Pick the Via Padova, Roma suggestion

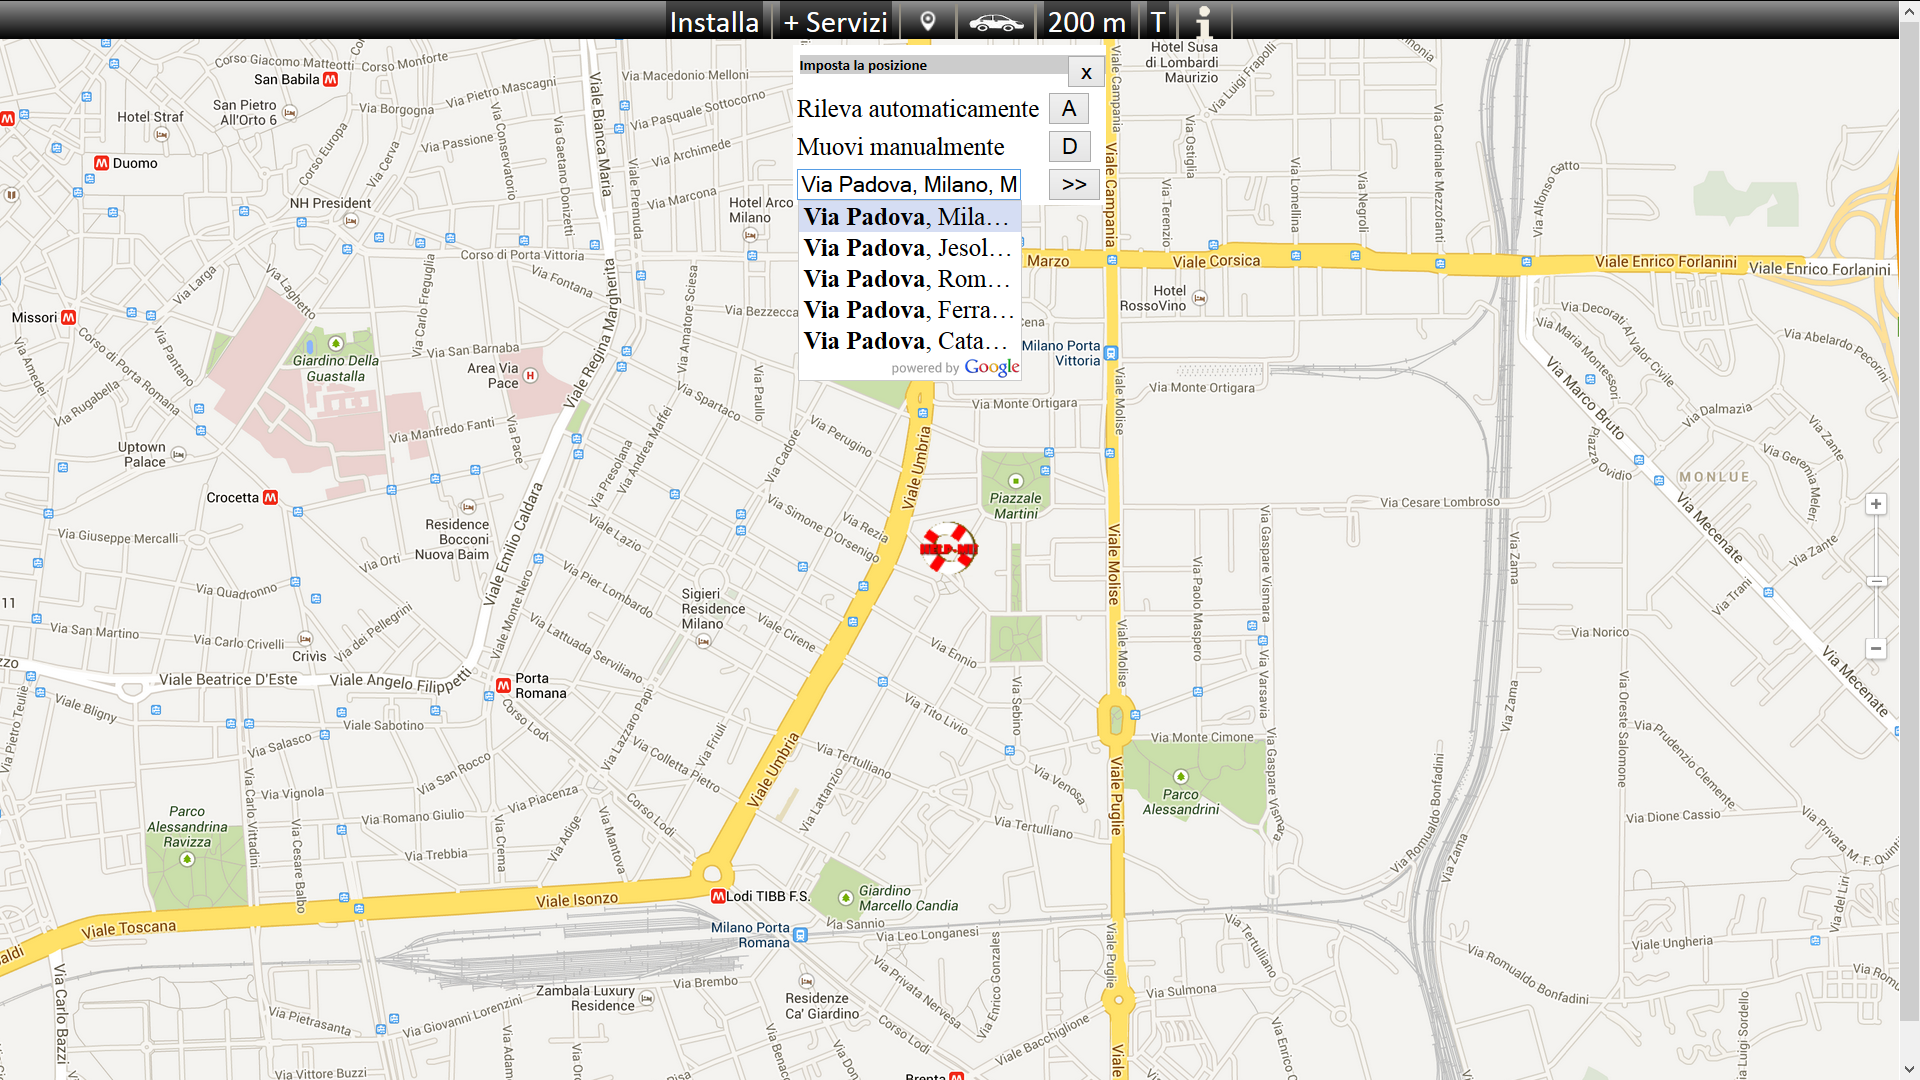coord(908,279)
